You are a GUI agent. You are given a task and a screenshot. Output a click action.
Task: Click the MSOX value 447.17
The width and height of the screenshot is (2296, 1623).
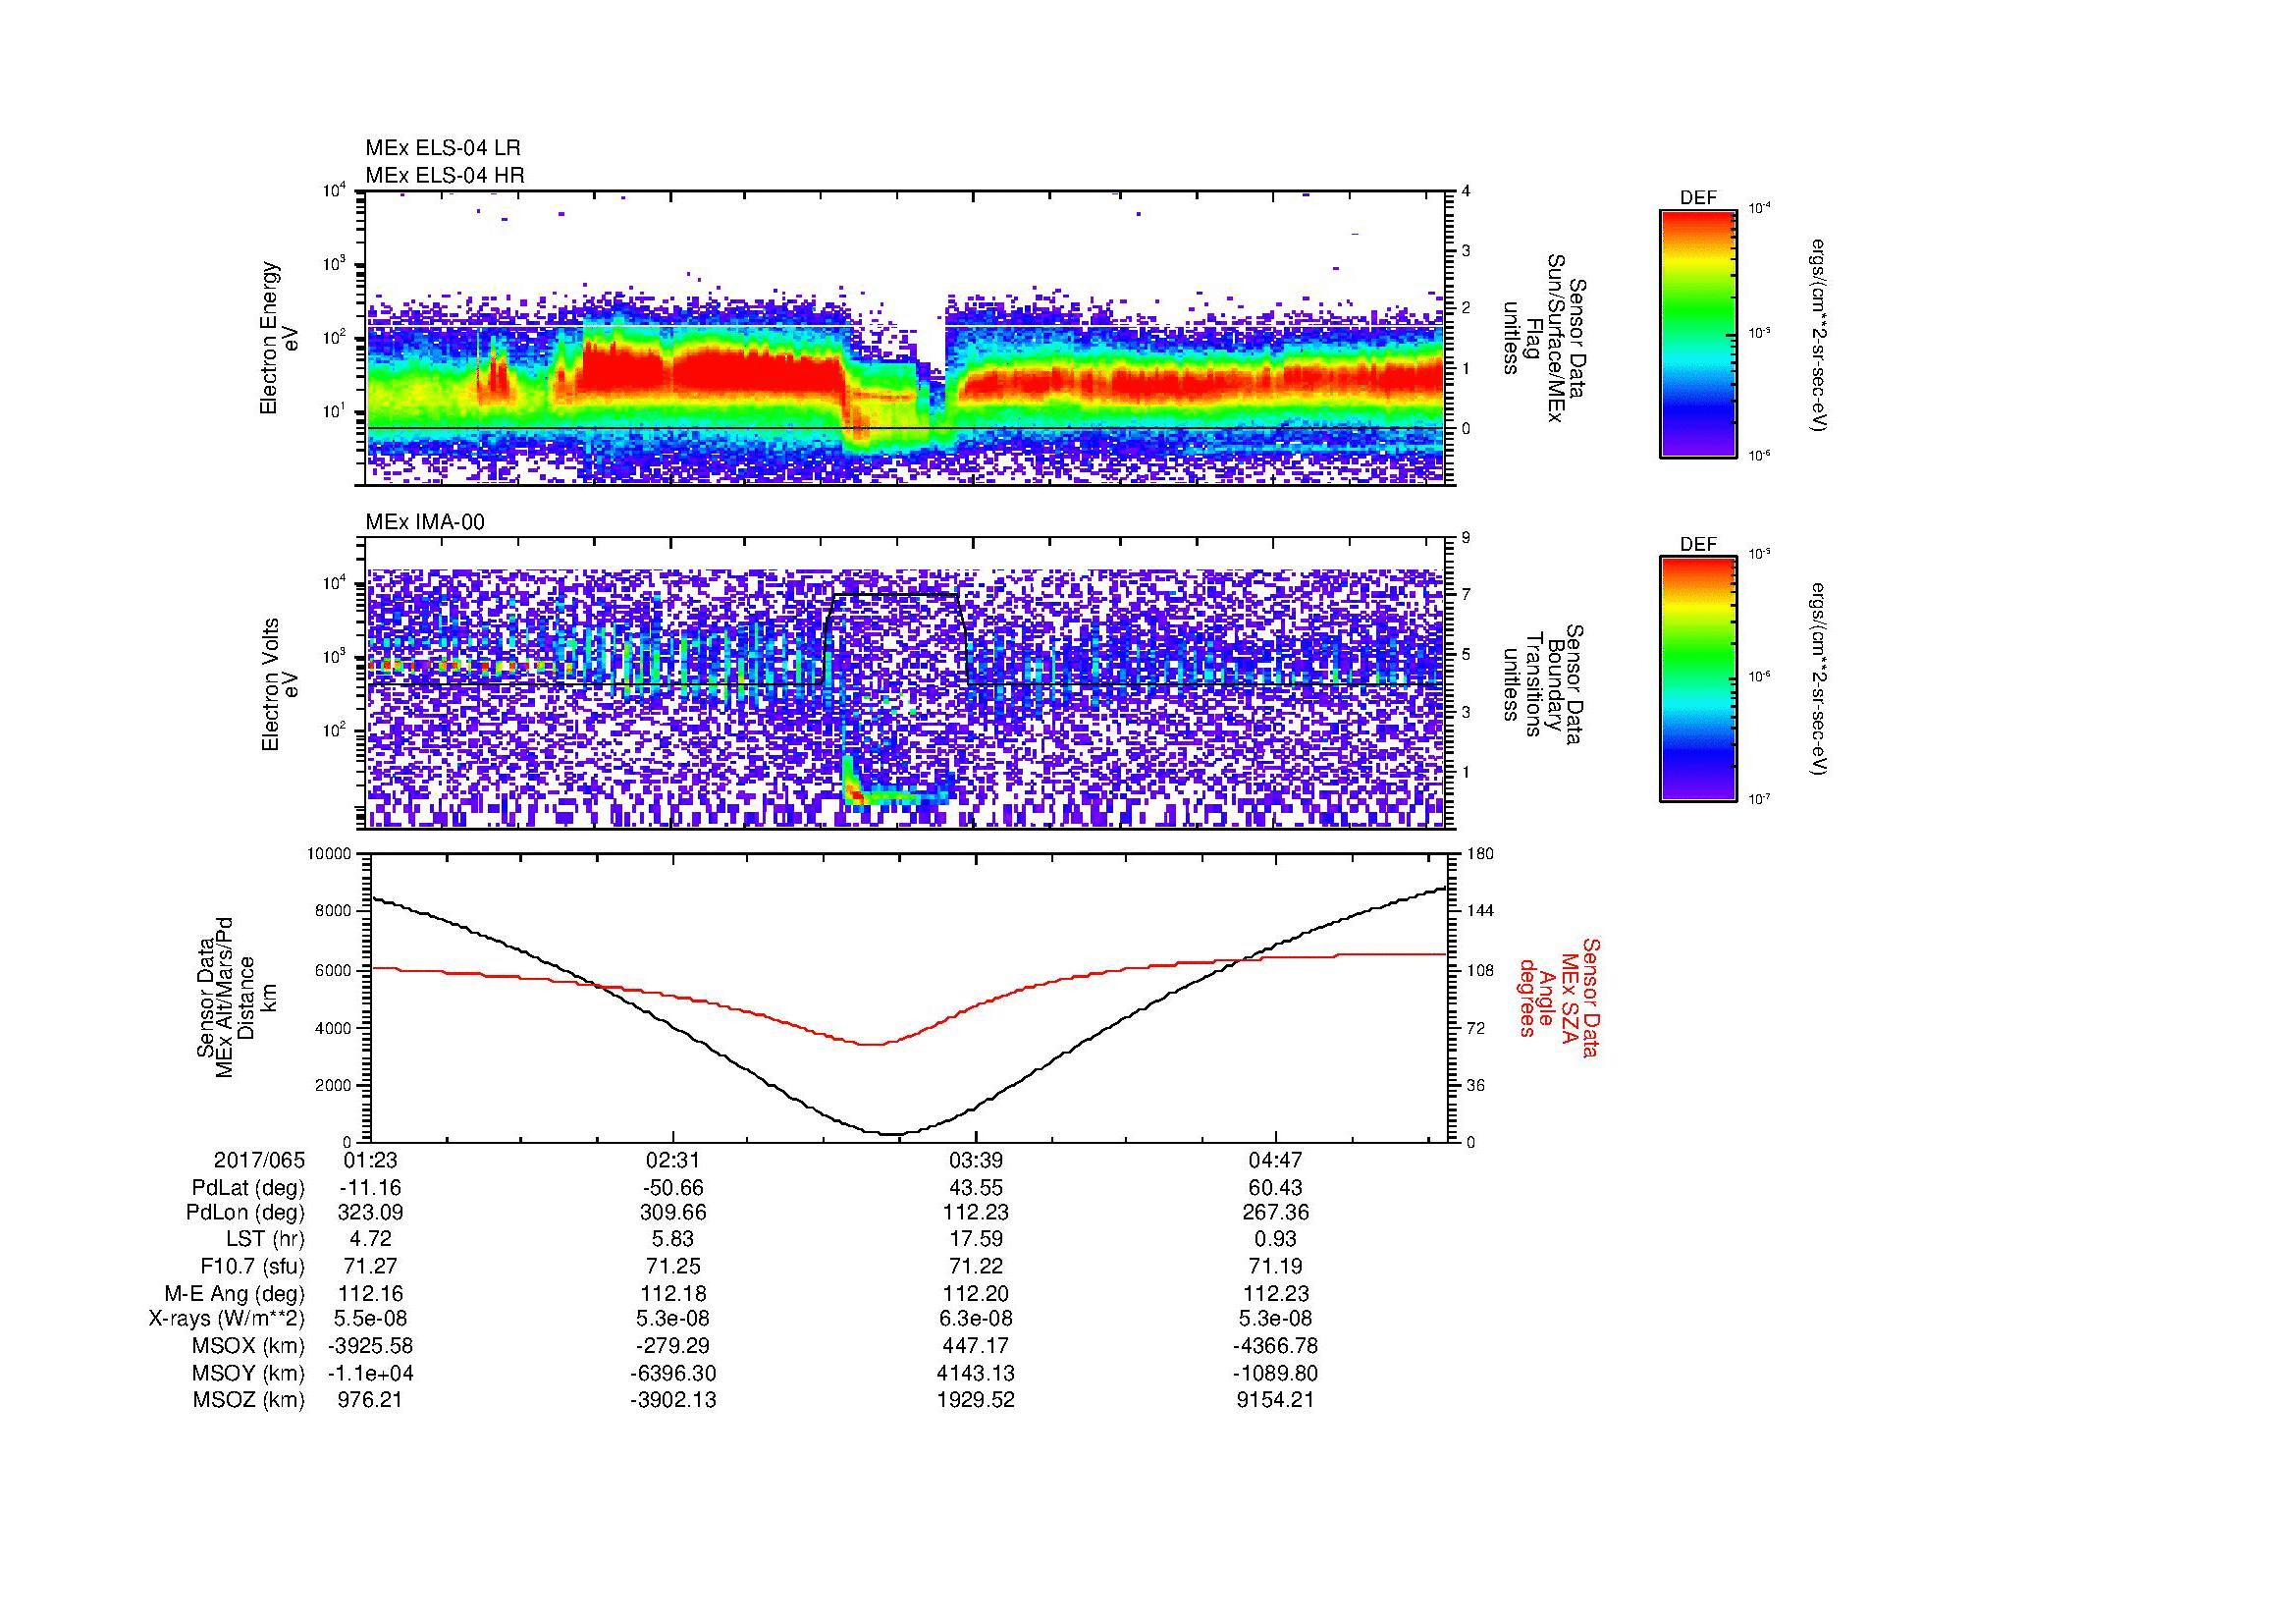click(976, 1346)
